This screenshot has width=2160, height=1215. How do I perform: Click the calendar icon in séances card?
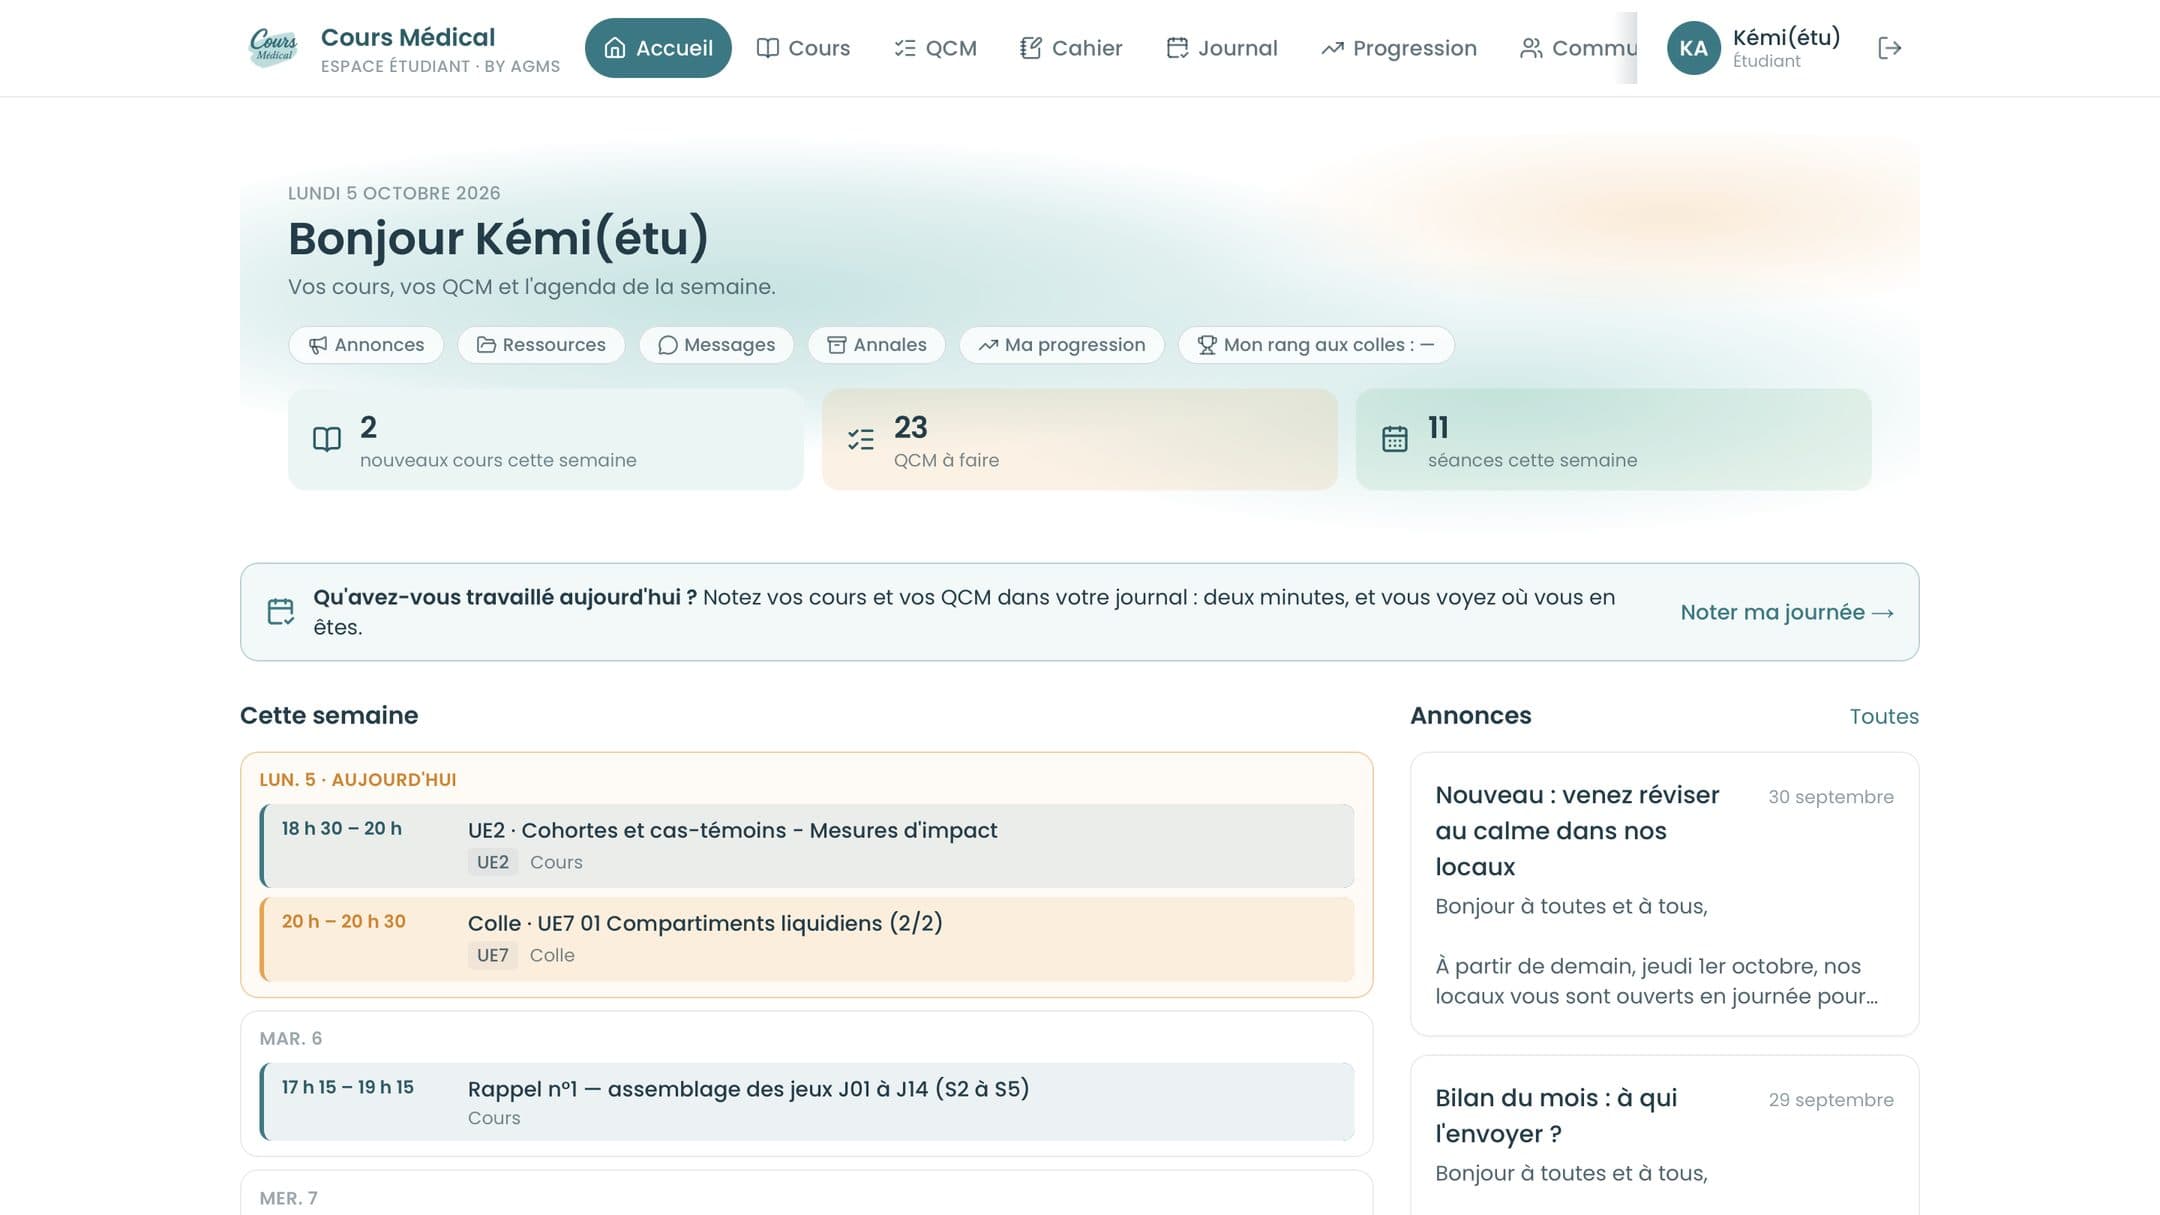tap(1395, 439)
